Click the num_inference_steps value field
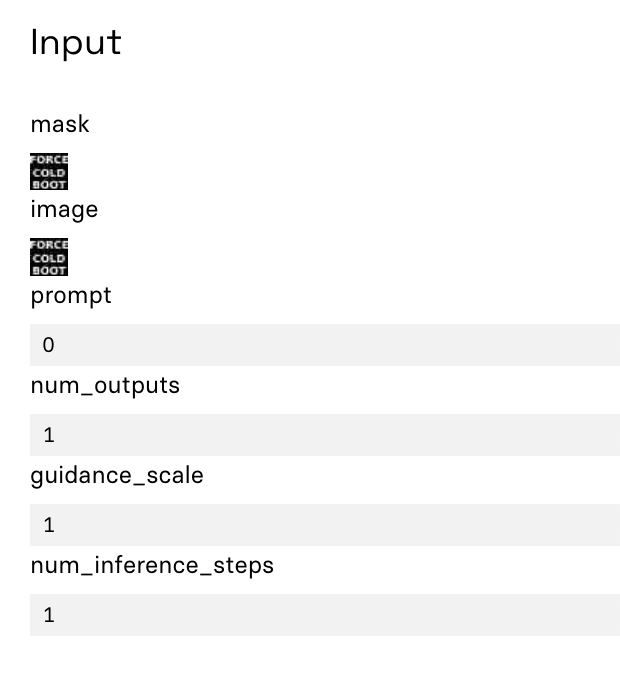 pos(325,615)
